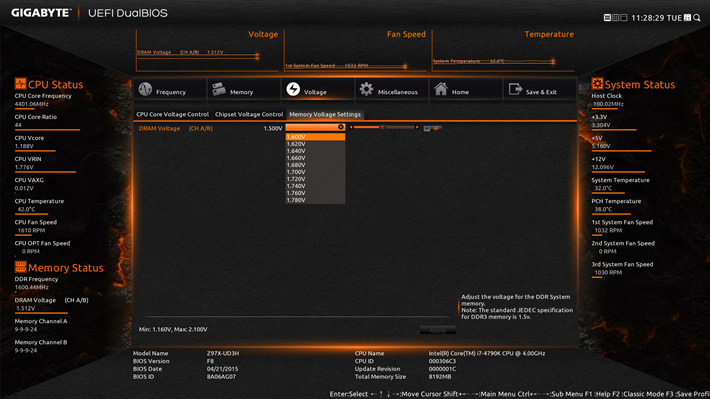The image size is (710, 399).
Task: Click the Apply button
Action: point(437,330)
